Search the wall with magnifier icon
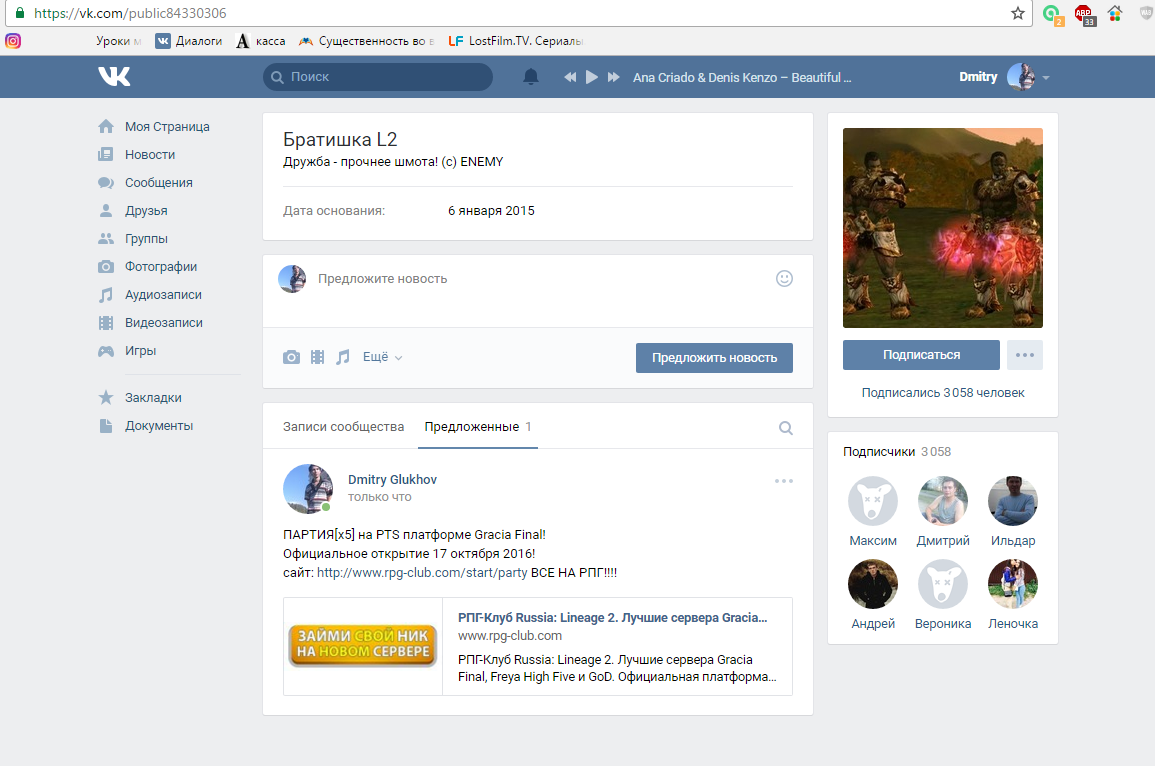This screenshot has height=766, width=1155. (786, 428)
